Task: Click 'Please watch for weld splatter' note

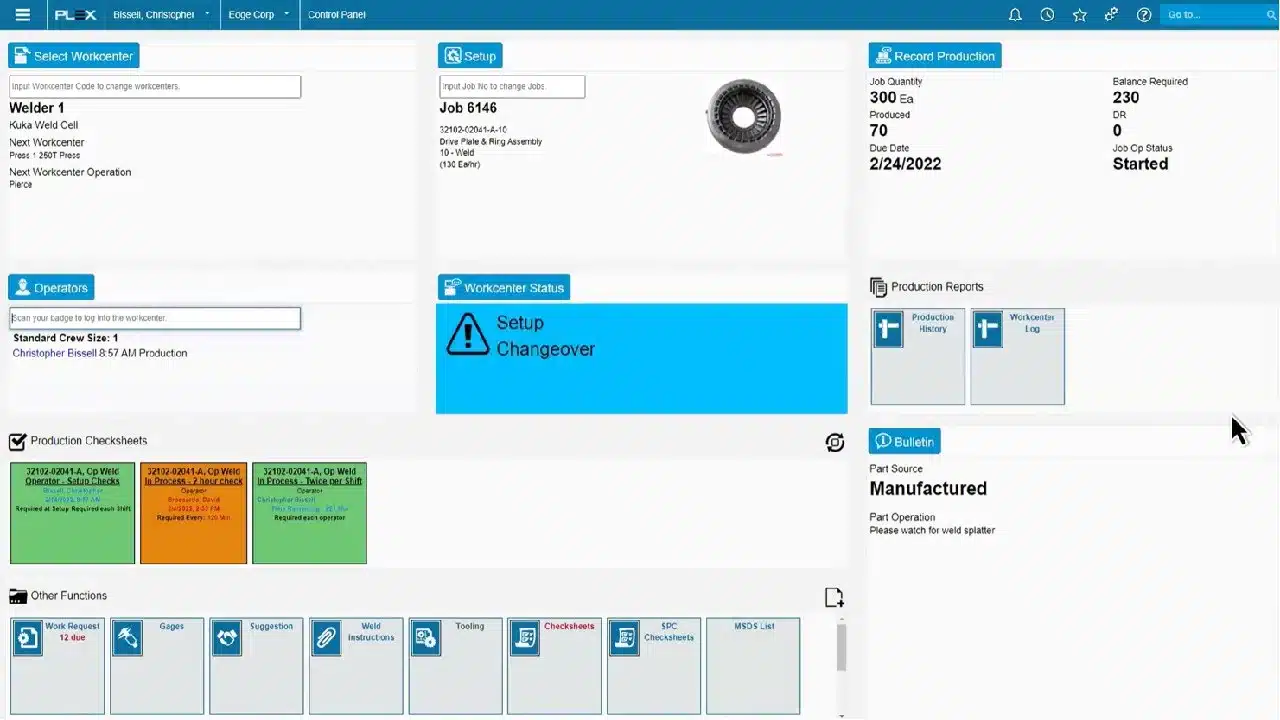Action: click(x=932, y=530)
